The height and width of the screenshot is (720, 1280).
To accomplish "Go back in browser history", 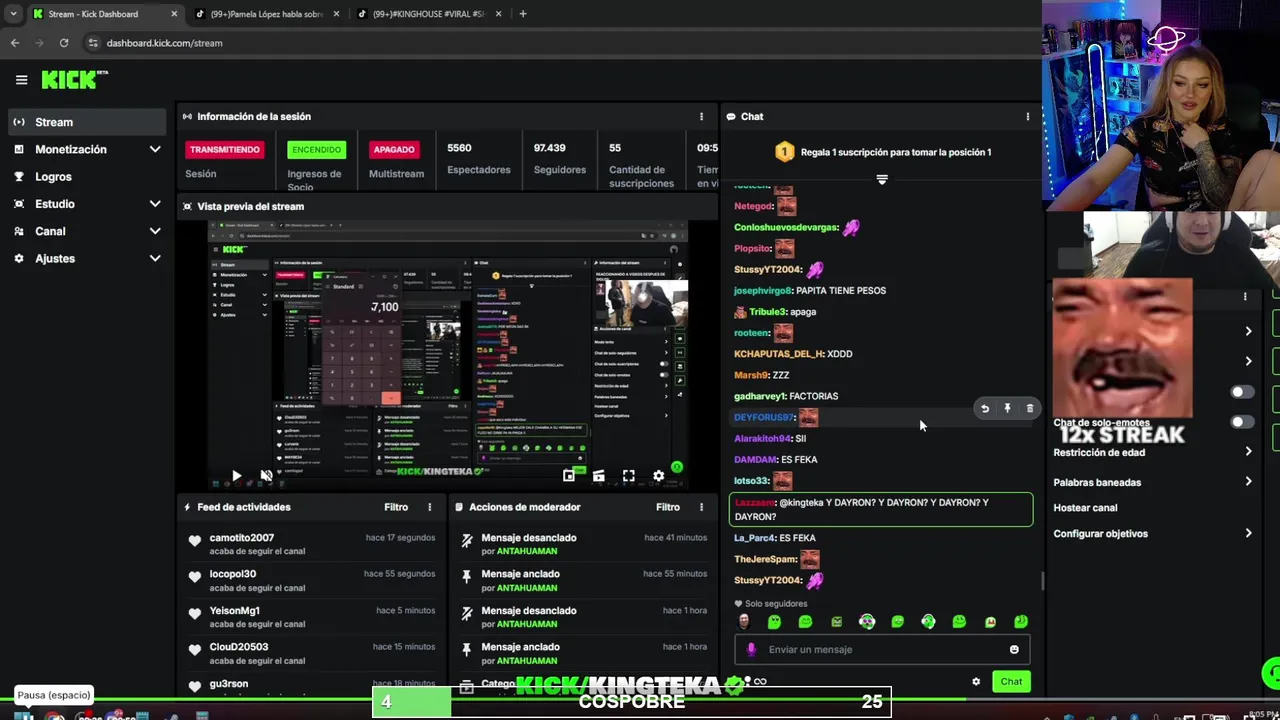I will 15,43.
